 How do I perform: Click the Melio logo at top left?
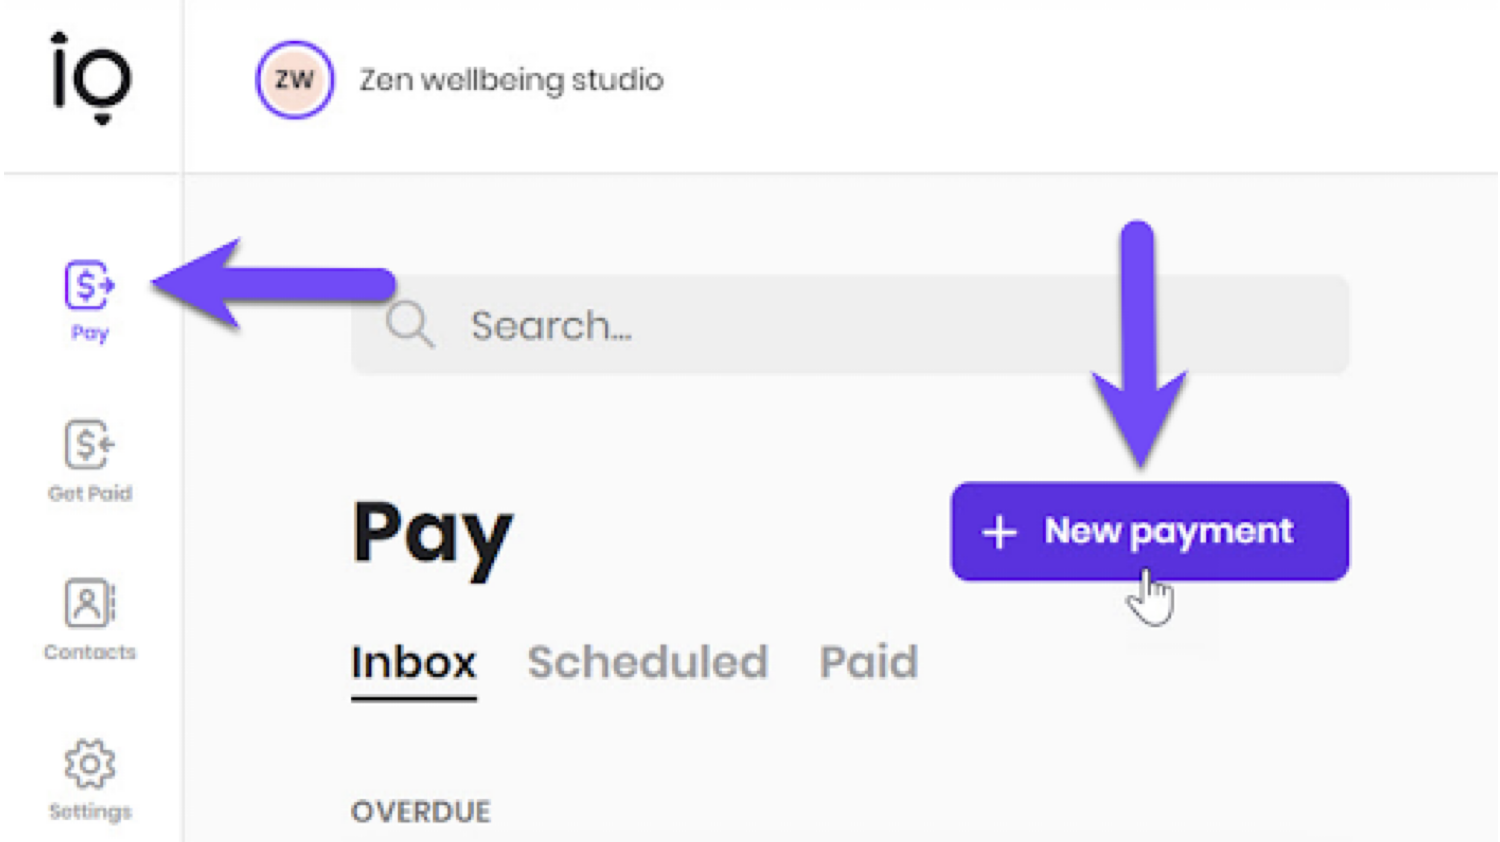pos(91,78)
